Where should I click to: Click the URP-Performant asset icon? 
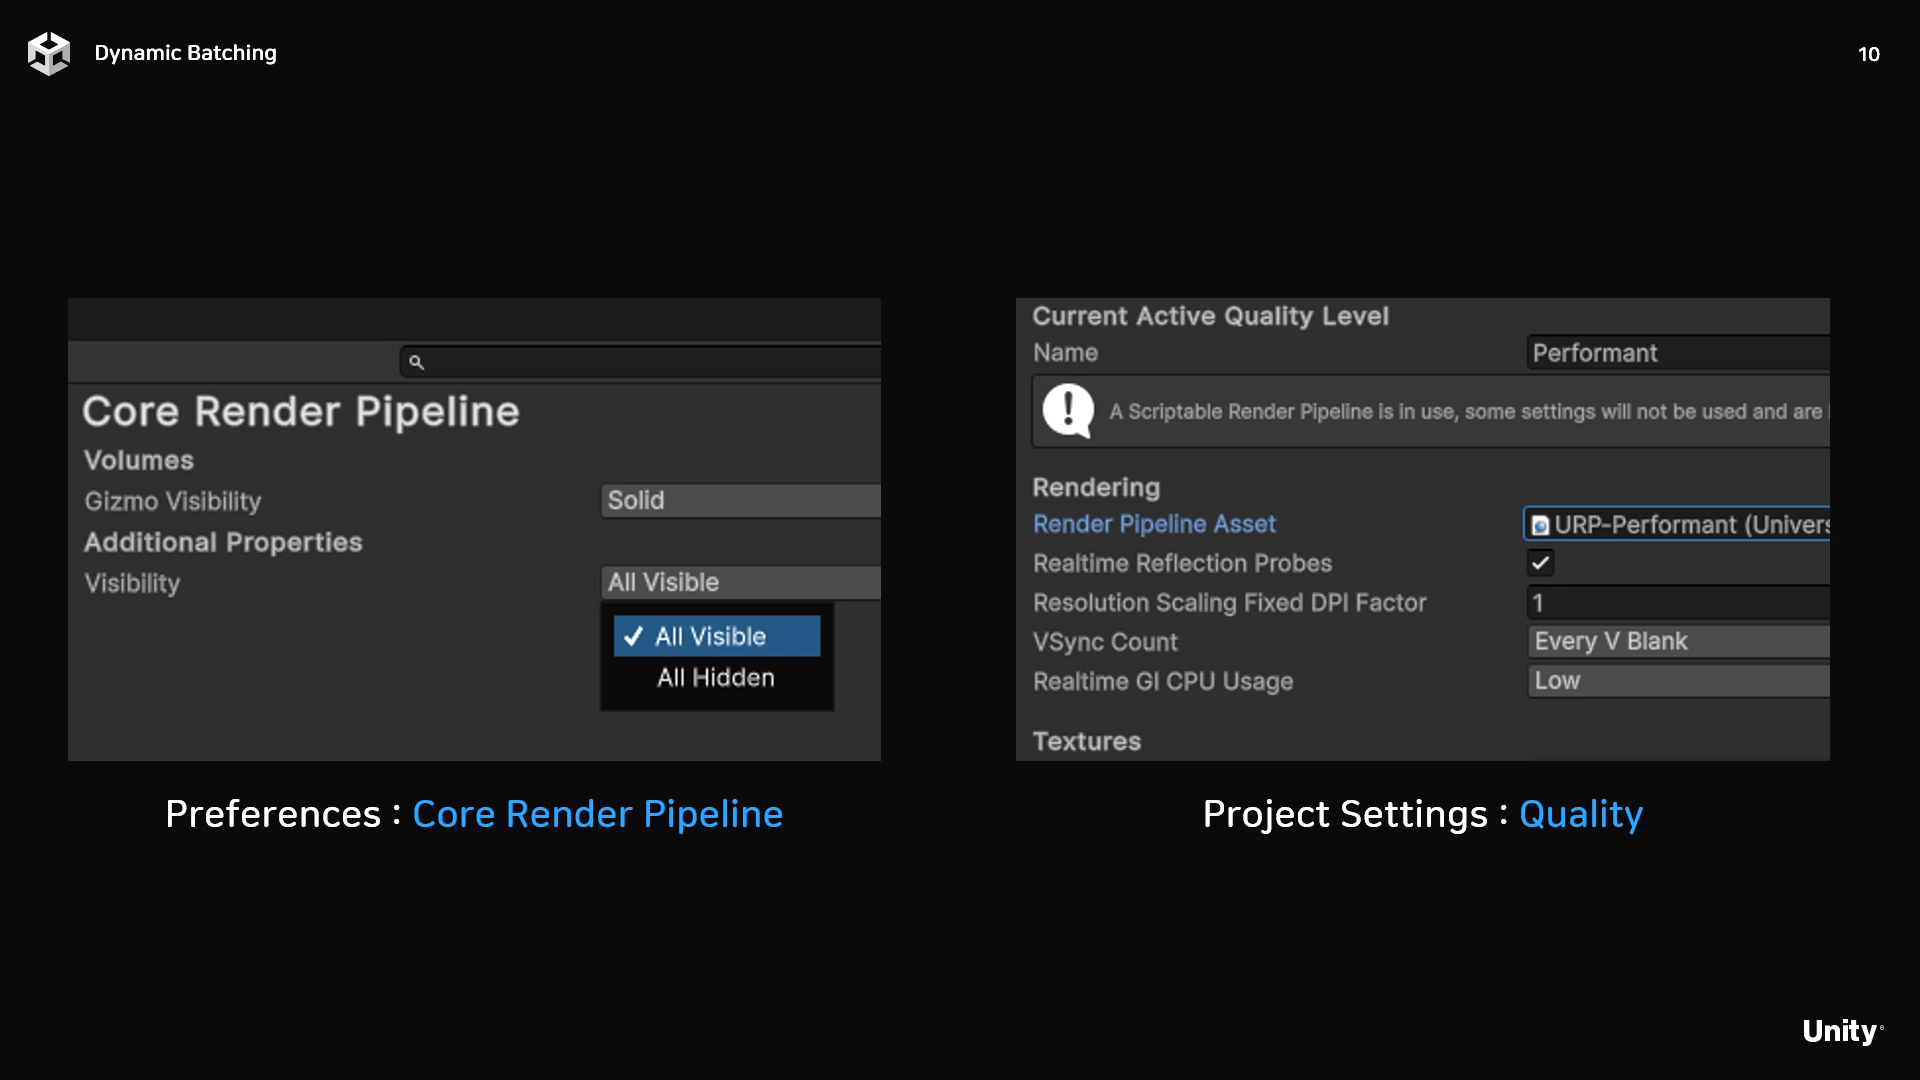tap(1540, 525)
